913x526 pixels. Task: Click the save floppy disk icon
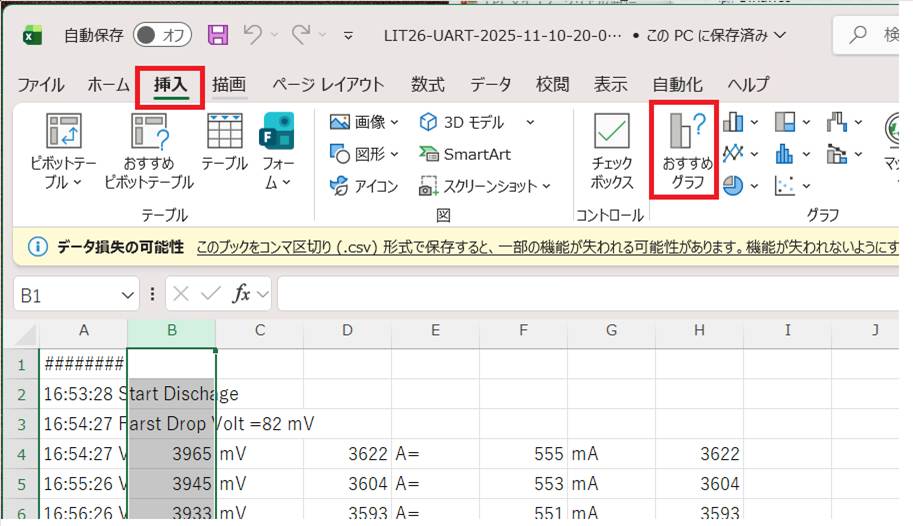pyautogui.click(x=217, y=35)
